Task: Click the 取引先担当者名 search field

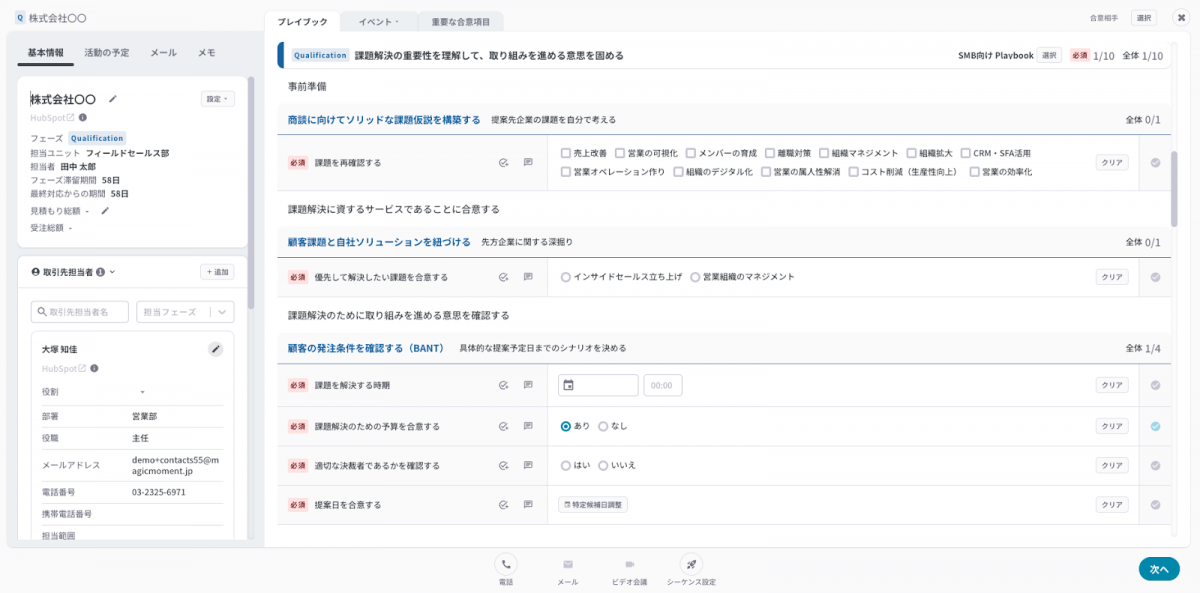Action: (x=80, y=312)
